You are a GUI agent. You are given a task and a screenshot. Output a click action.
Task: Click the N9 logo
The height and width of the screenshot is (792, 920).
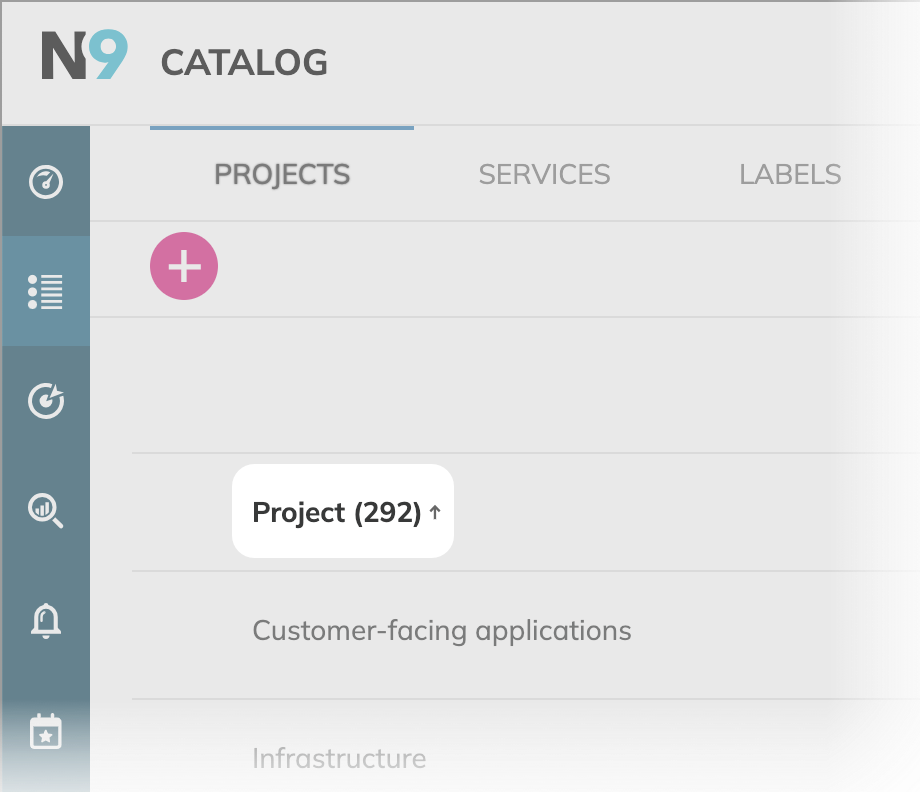tap(84, 56)
